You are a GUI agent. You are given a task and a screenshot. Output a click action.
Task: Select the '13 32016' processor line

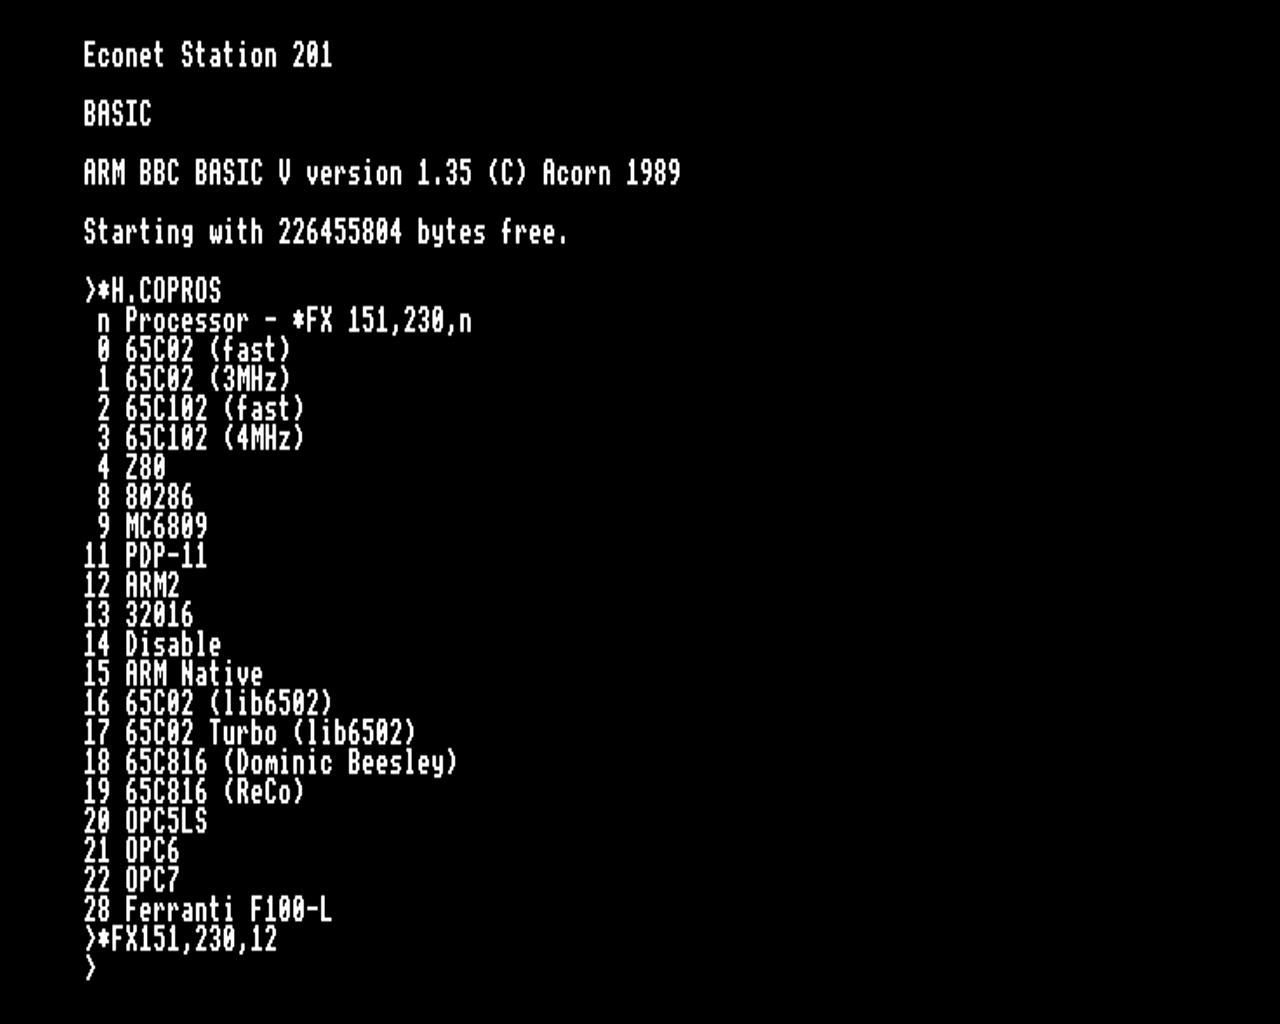pyautogui.click(x=138, y=615)
